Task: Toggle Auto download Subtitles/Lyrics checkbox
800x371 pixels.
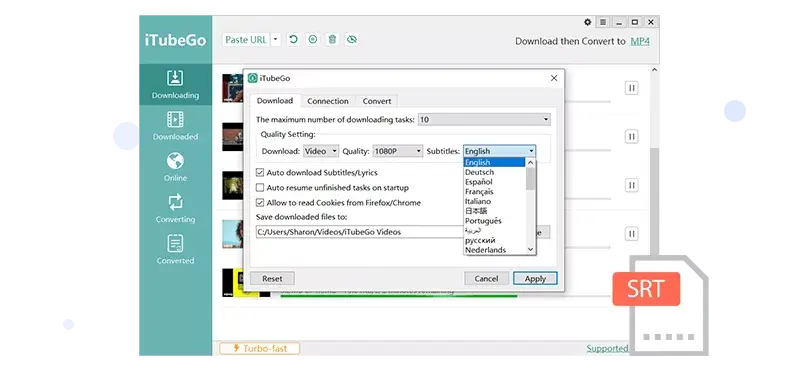Action: tap(260, 173)
